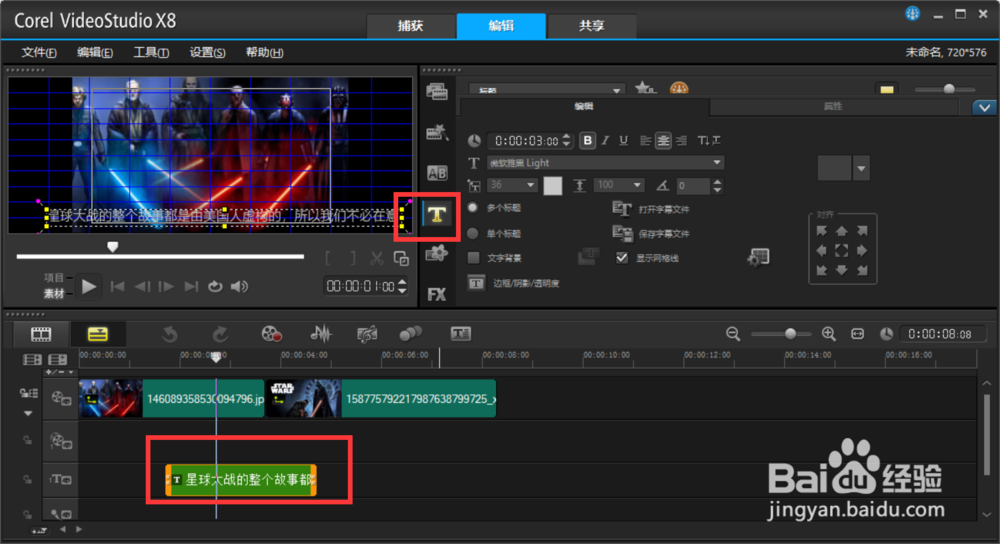
Task: Align title to center with alignment grid
Action: [x=842, y=251]
